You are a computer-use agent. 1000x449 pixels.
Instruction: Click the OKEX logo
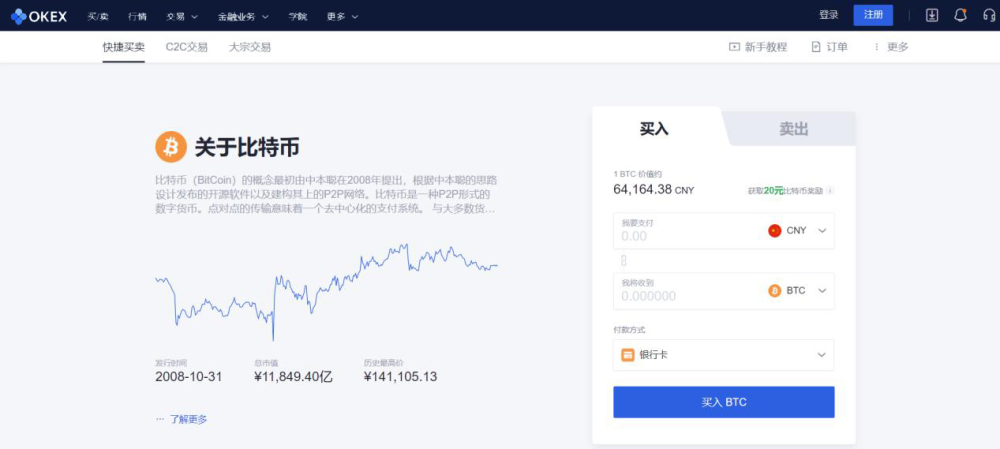[x=39, y=16]
